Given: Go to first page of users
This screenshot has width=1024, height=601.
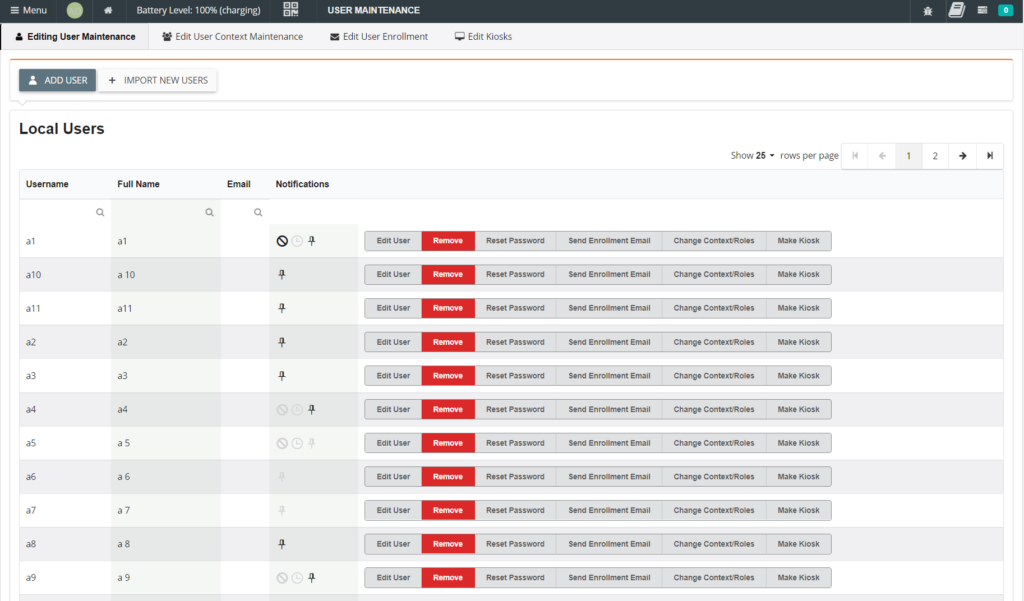Looking at the screenshot, I should click(855, 155).
